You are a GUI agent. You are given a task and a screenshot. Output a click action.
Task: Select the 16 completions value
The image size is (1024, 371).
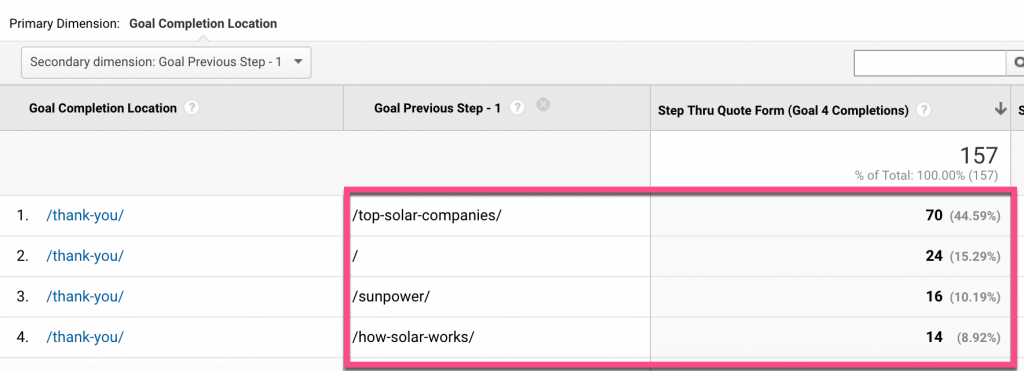(934, 297)
